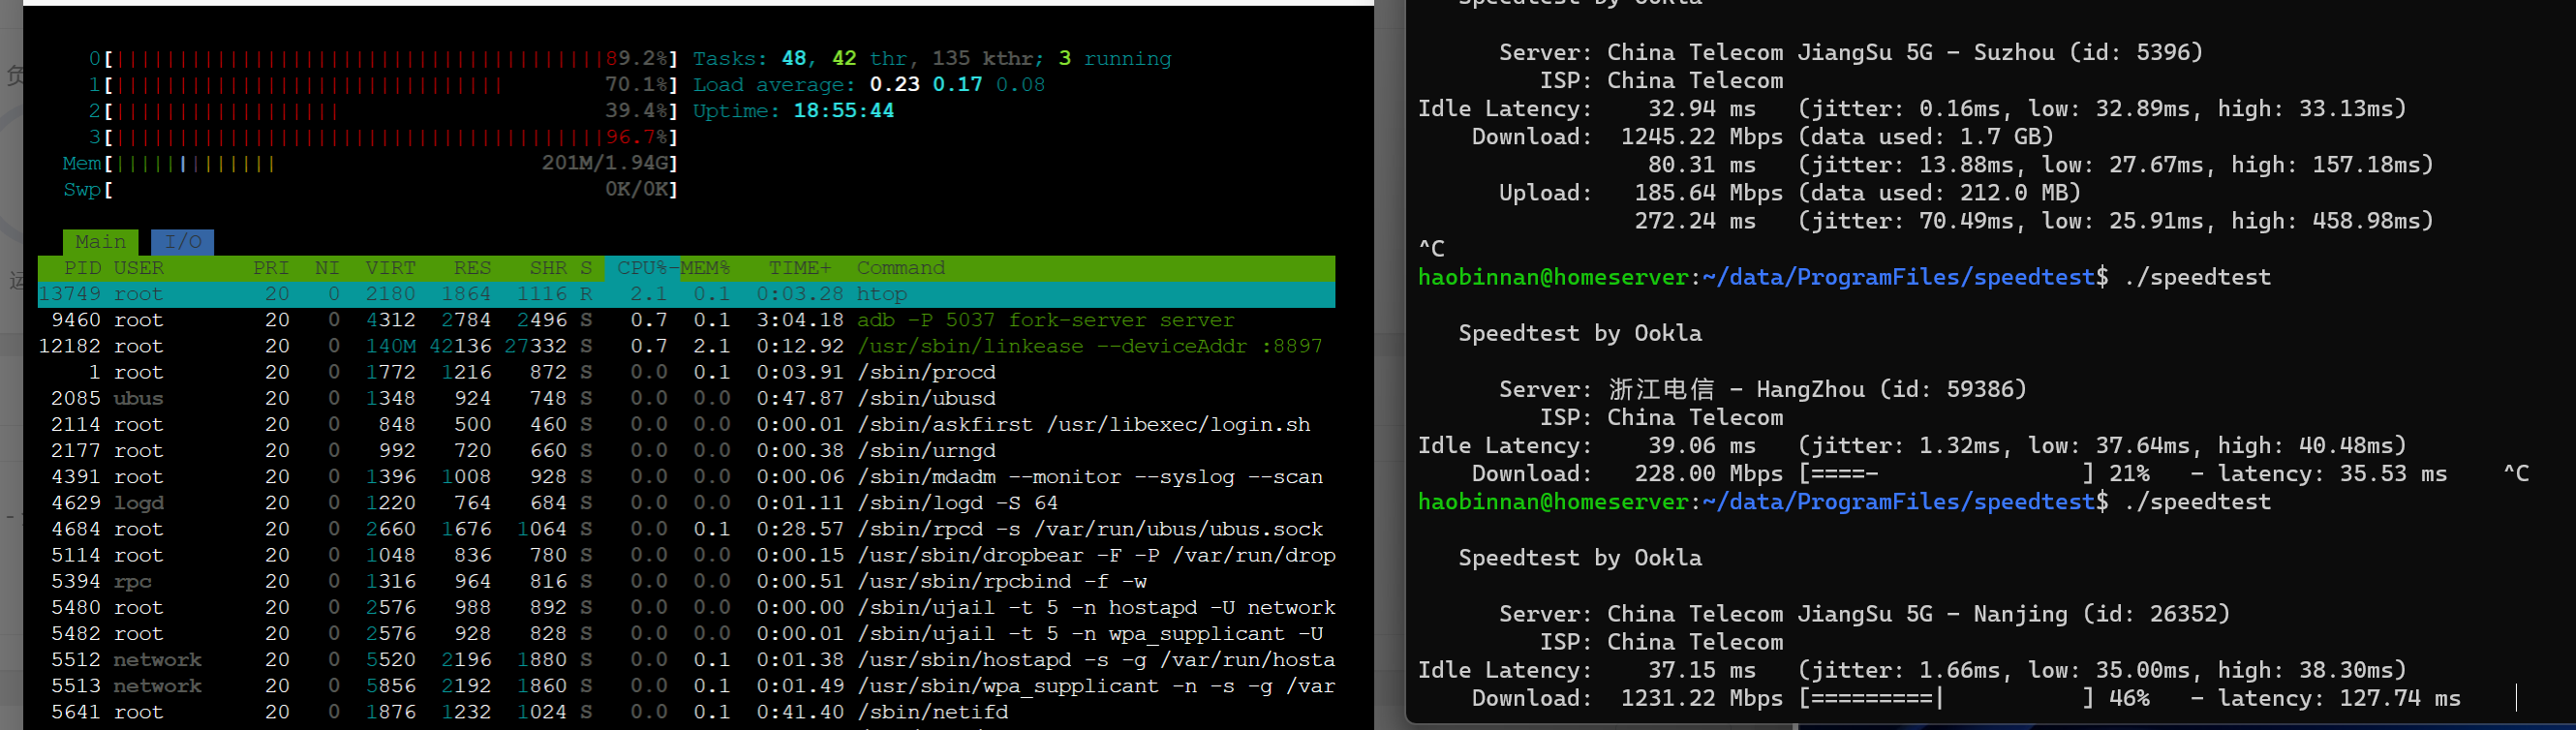Sort processes by the CPU% column header
Image resolution: width=2576 pixels, height=730 pixels.
[x=641, y=268]
